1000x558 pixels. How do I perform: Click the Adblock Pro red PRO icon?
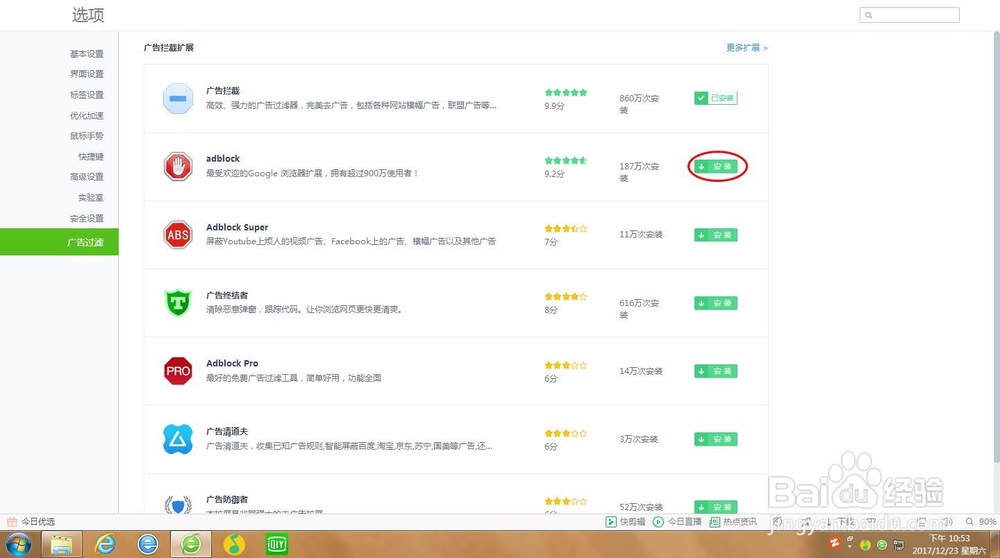click(178, 371)
